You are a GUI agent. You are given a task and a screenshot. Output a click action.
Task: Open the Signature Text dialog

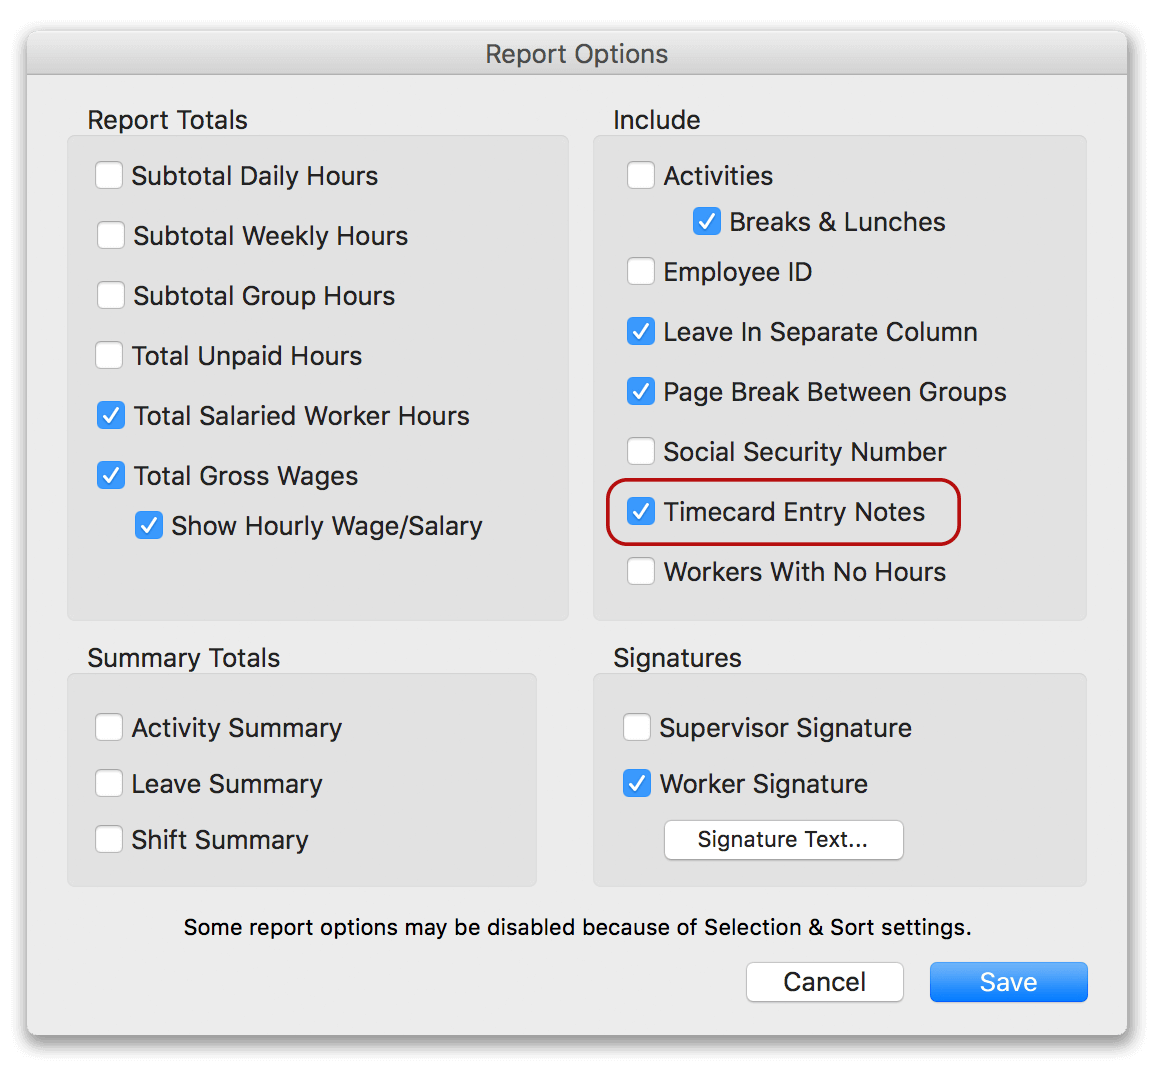tap(783, 840)
